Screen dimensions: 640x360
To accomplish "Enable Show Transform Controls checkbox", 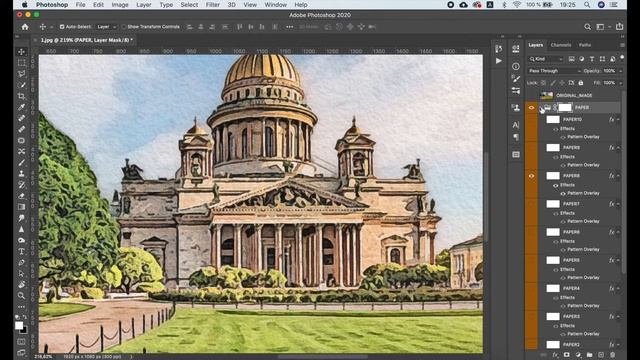I will [124, 27].
